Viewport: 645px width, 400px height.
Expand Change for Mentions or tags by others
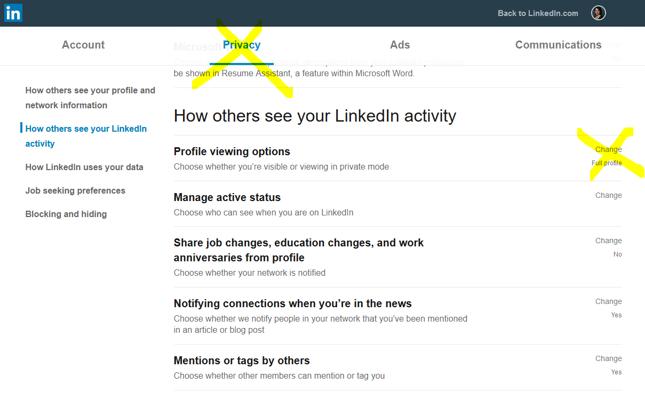click(608, 358)
